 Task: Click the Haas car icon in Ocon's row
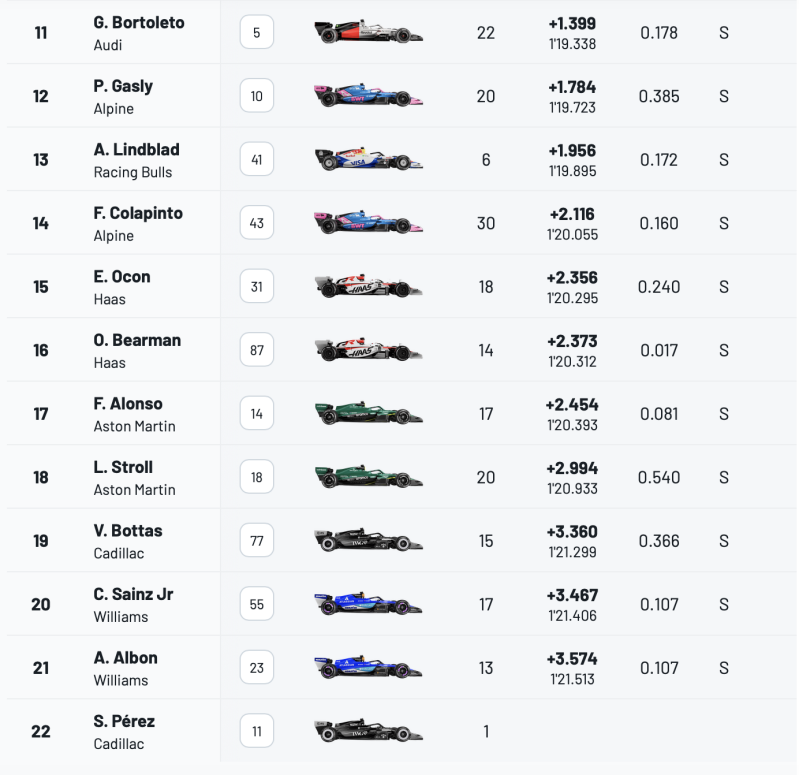[x=368, y=286]
